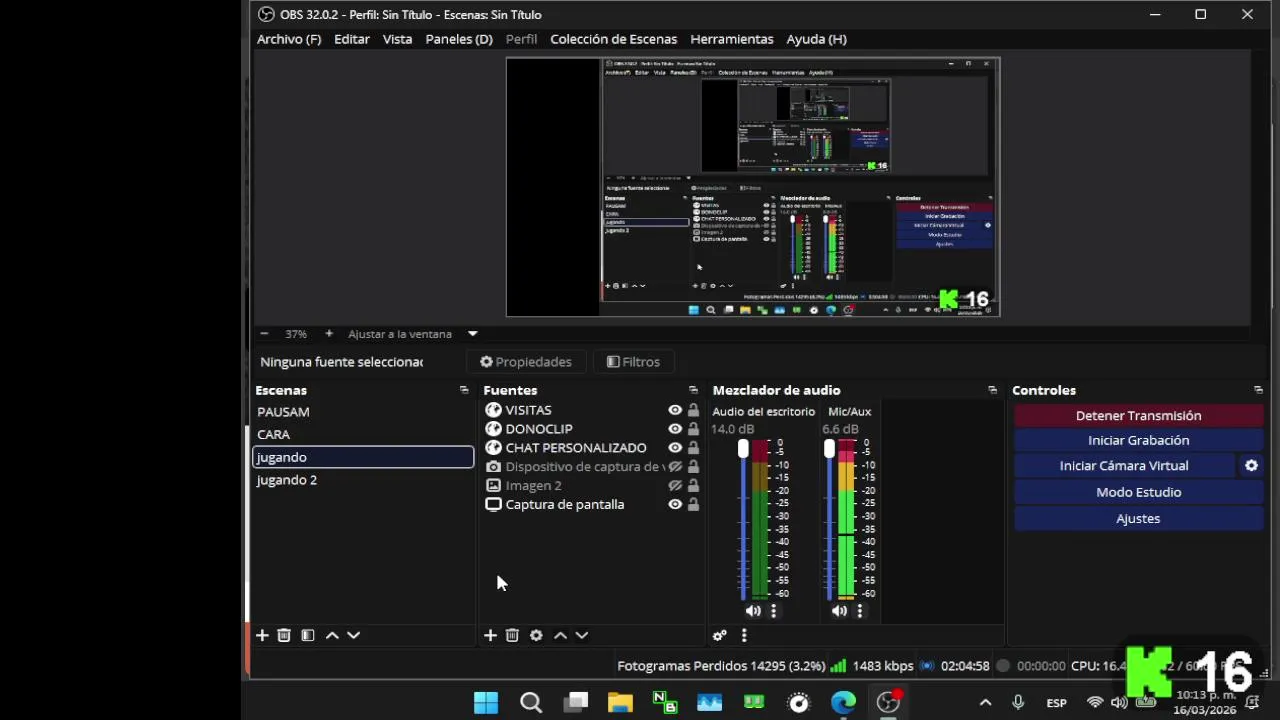
Task: Open Ajustes from Controles
Action: point(1138,518)
